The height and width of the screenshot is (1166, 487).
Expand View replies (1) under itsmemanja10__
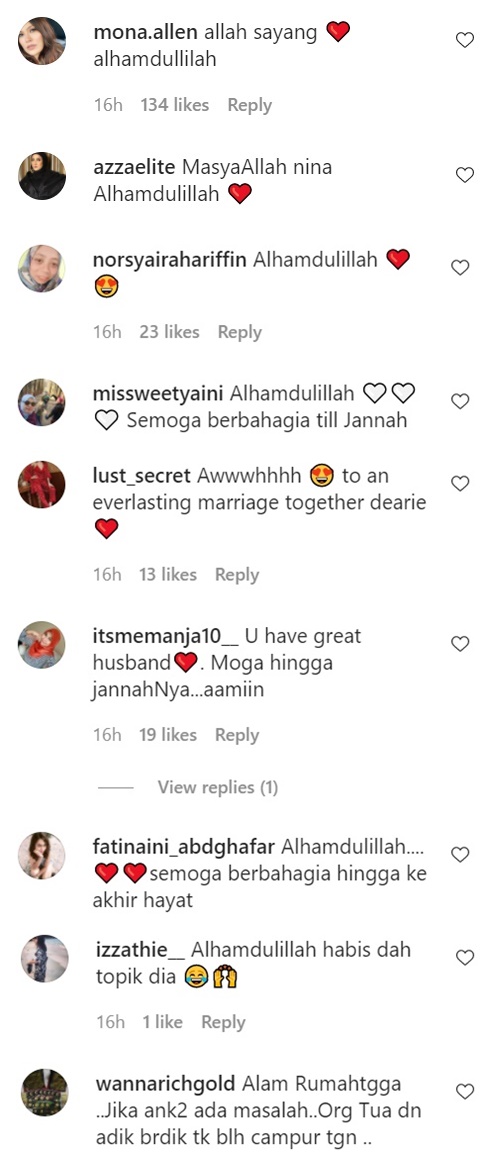218,787
